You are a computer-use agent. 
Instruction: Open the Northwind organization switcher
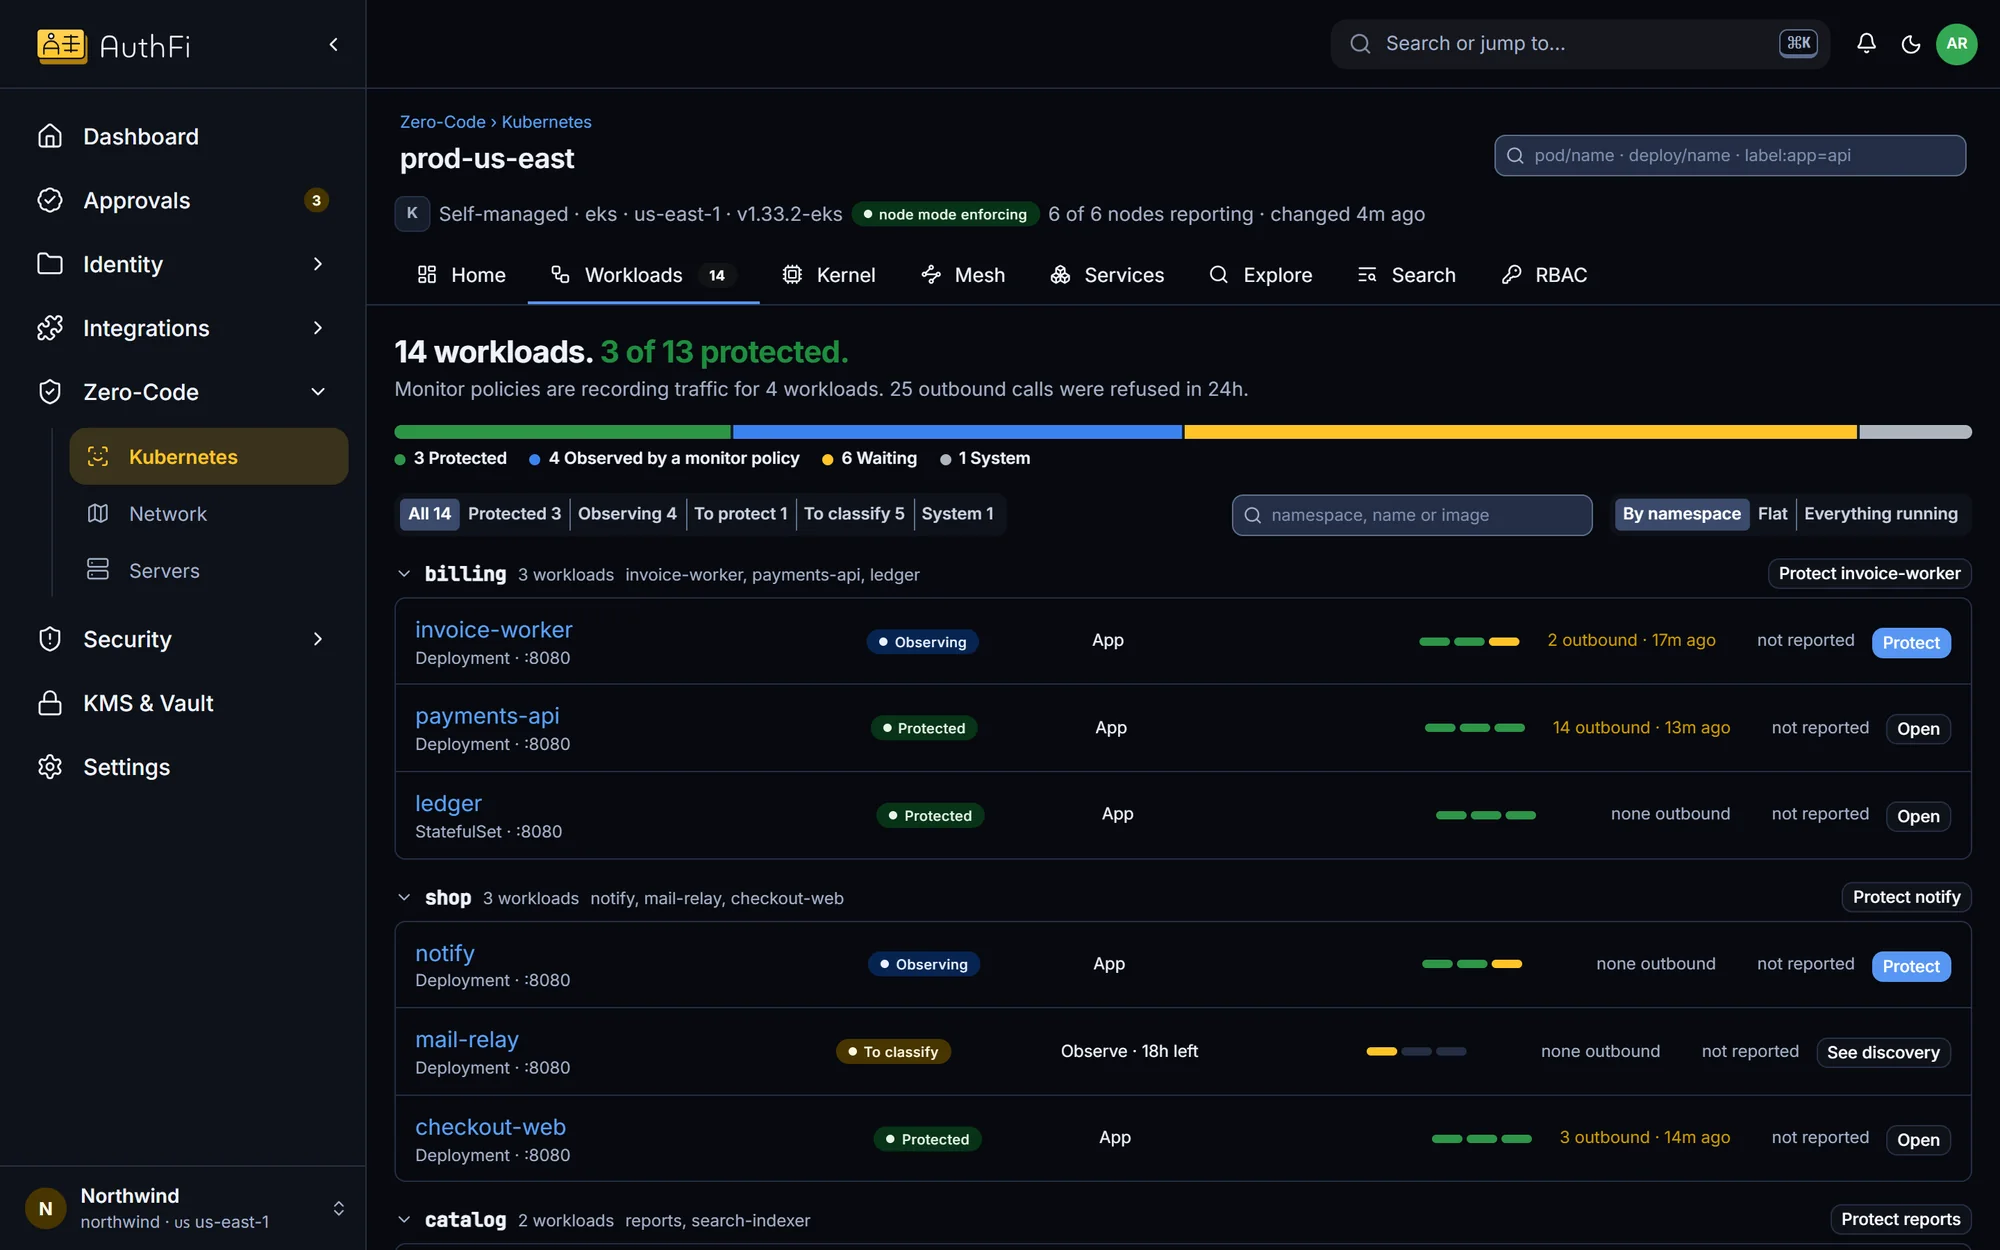[x=183, y=1208]
